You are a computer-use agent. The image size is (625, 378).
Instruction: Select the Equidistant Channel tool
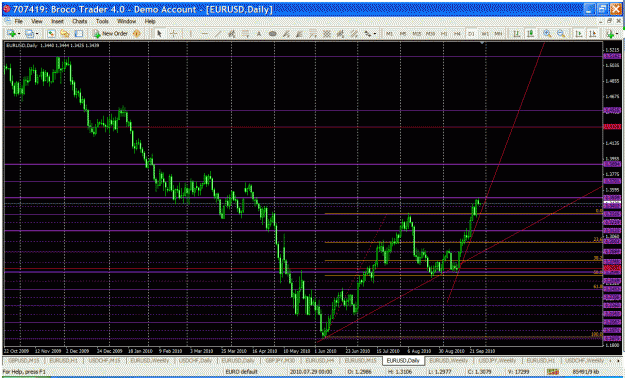tap(232, 34)
